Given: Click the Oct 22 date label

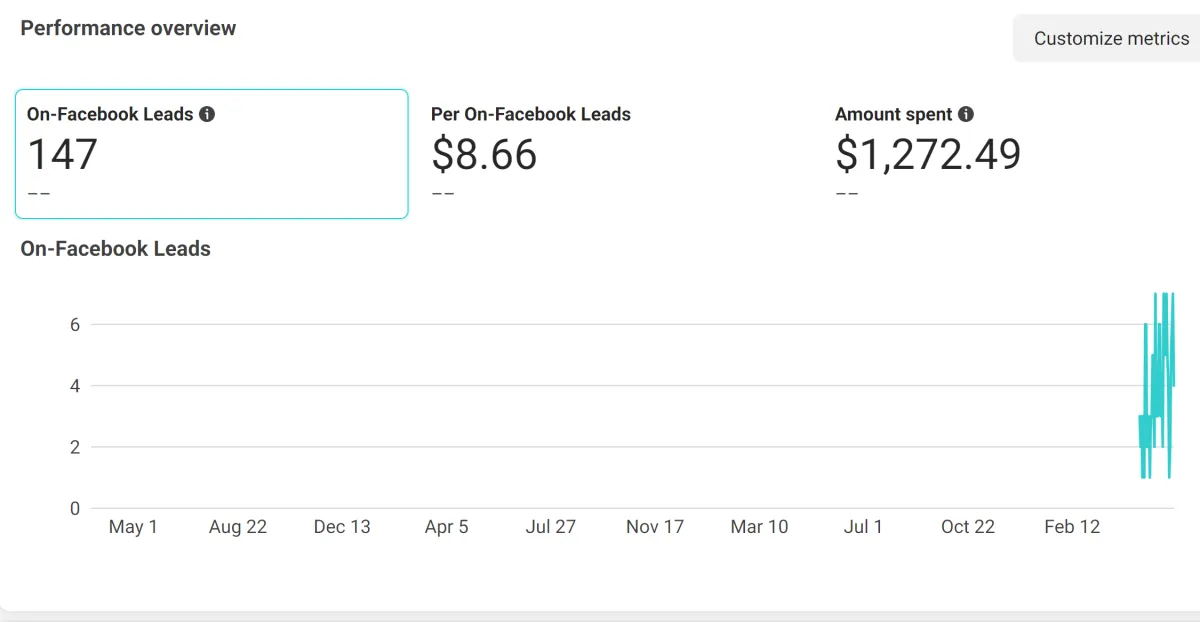Looking at the screenshot, I should click(968, 527).
